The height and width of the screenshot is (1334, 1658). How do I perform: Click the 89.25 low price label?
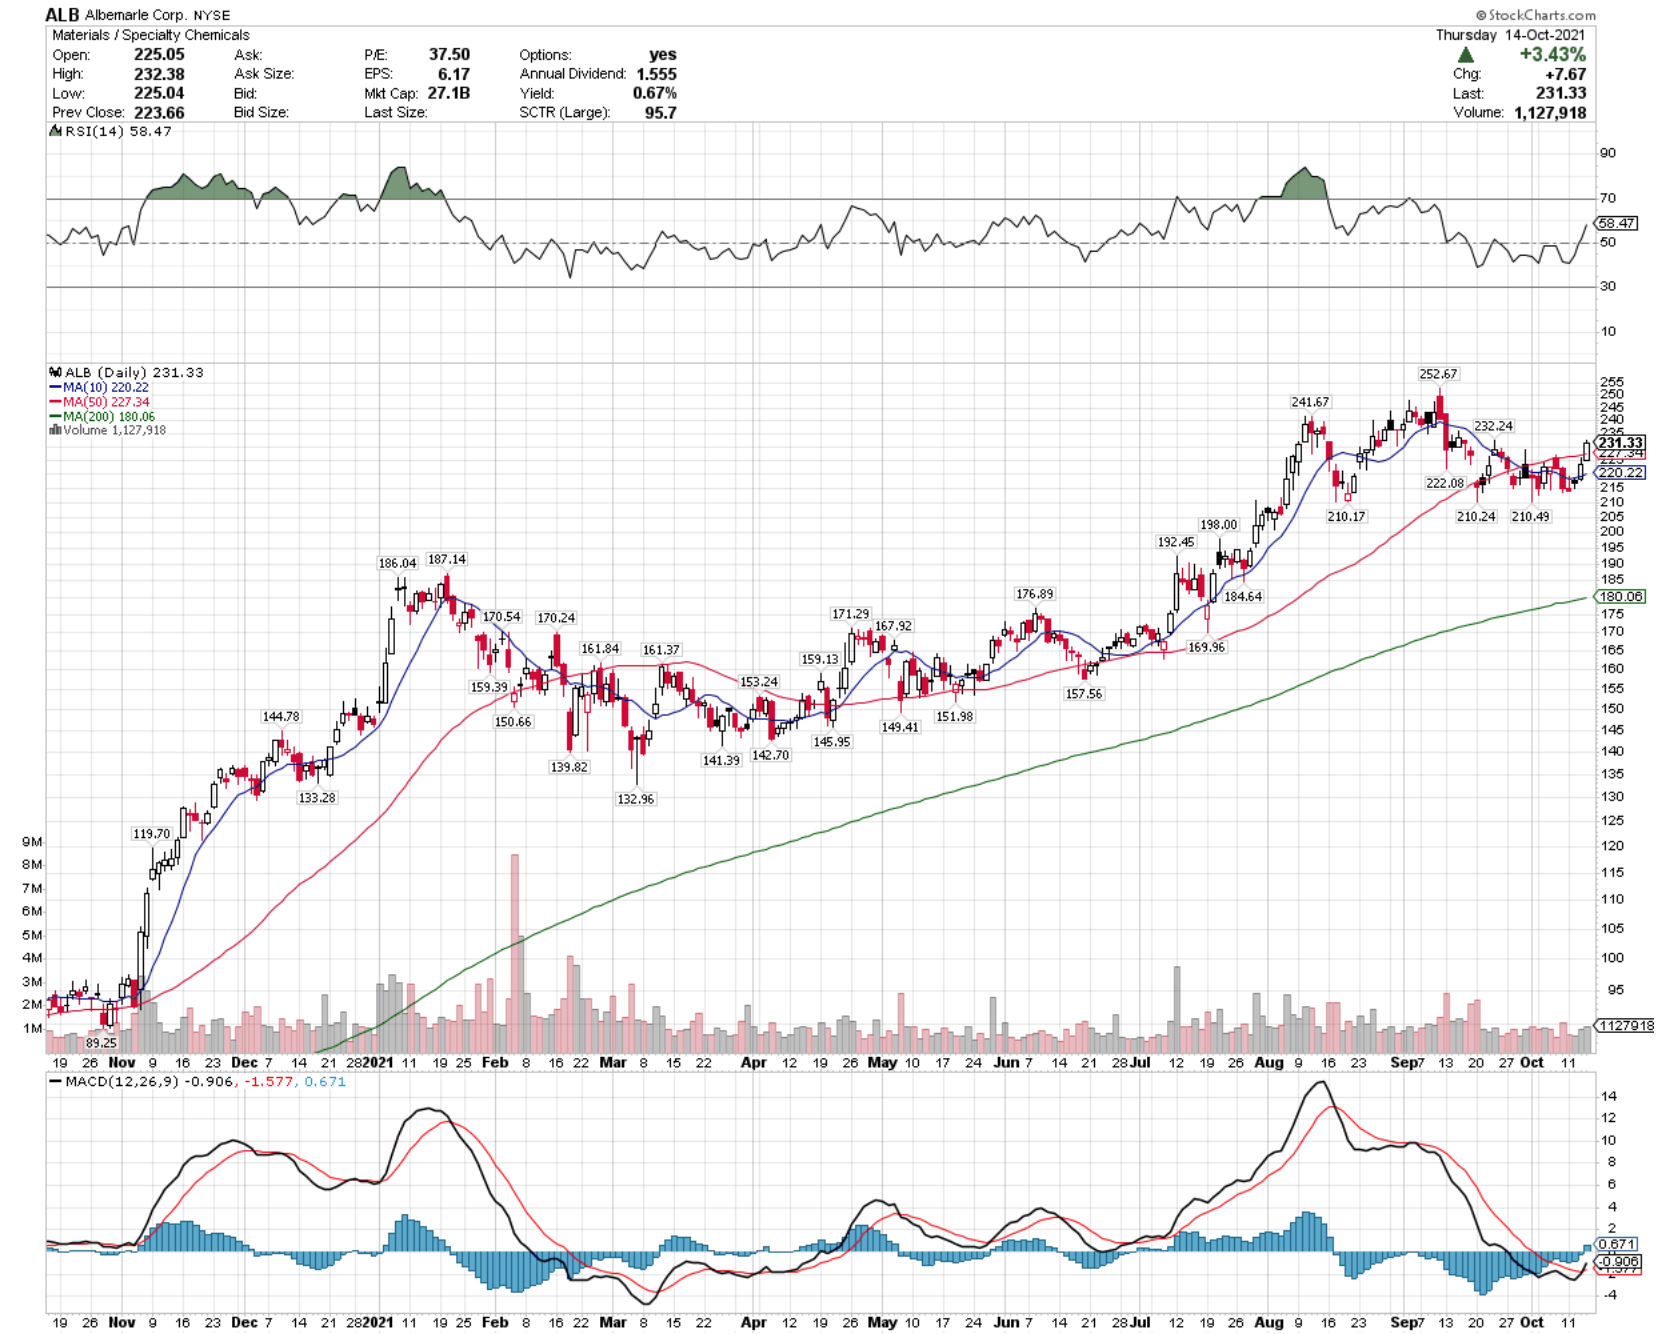coord(101,1042)
